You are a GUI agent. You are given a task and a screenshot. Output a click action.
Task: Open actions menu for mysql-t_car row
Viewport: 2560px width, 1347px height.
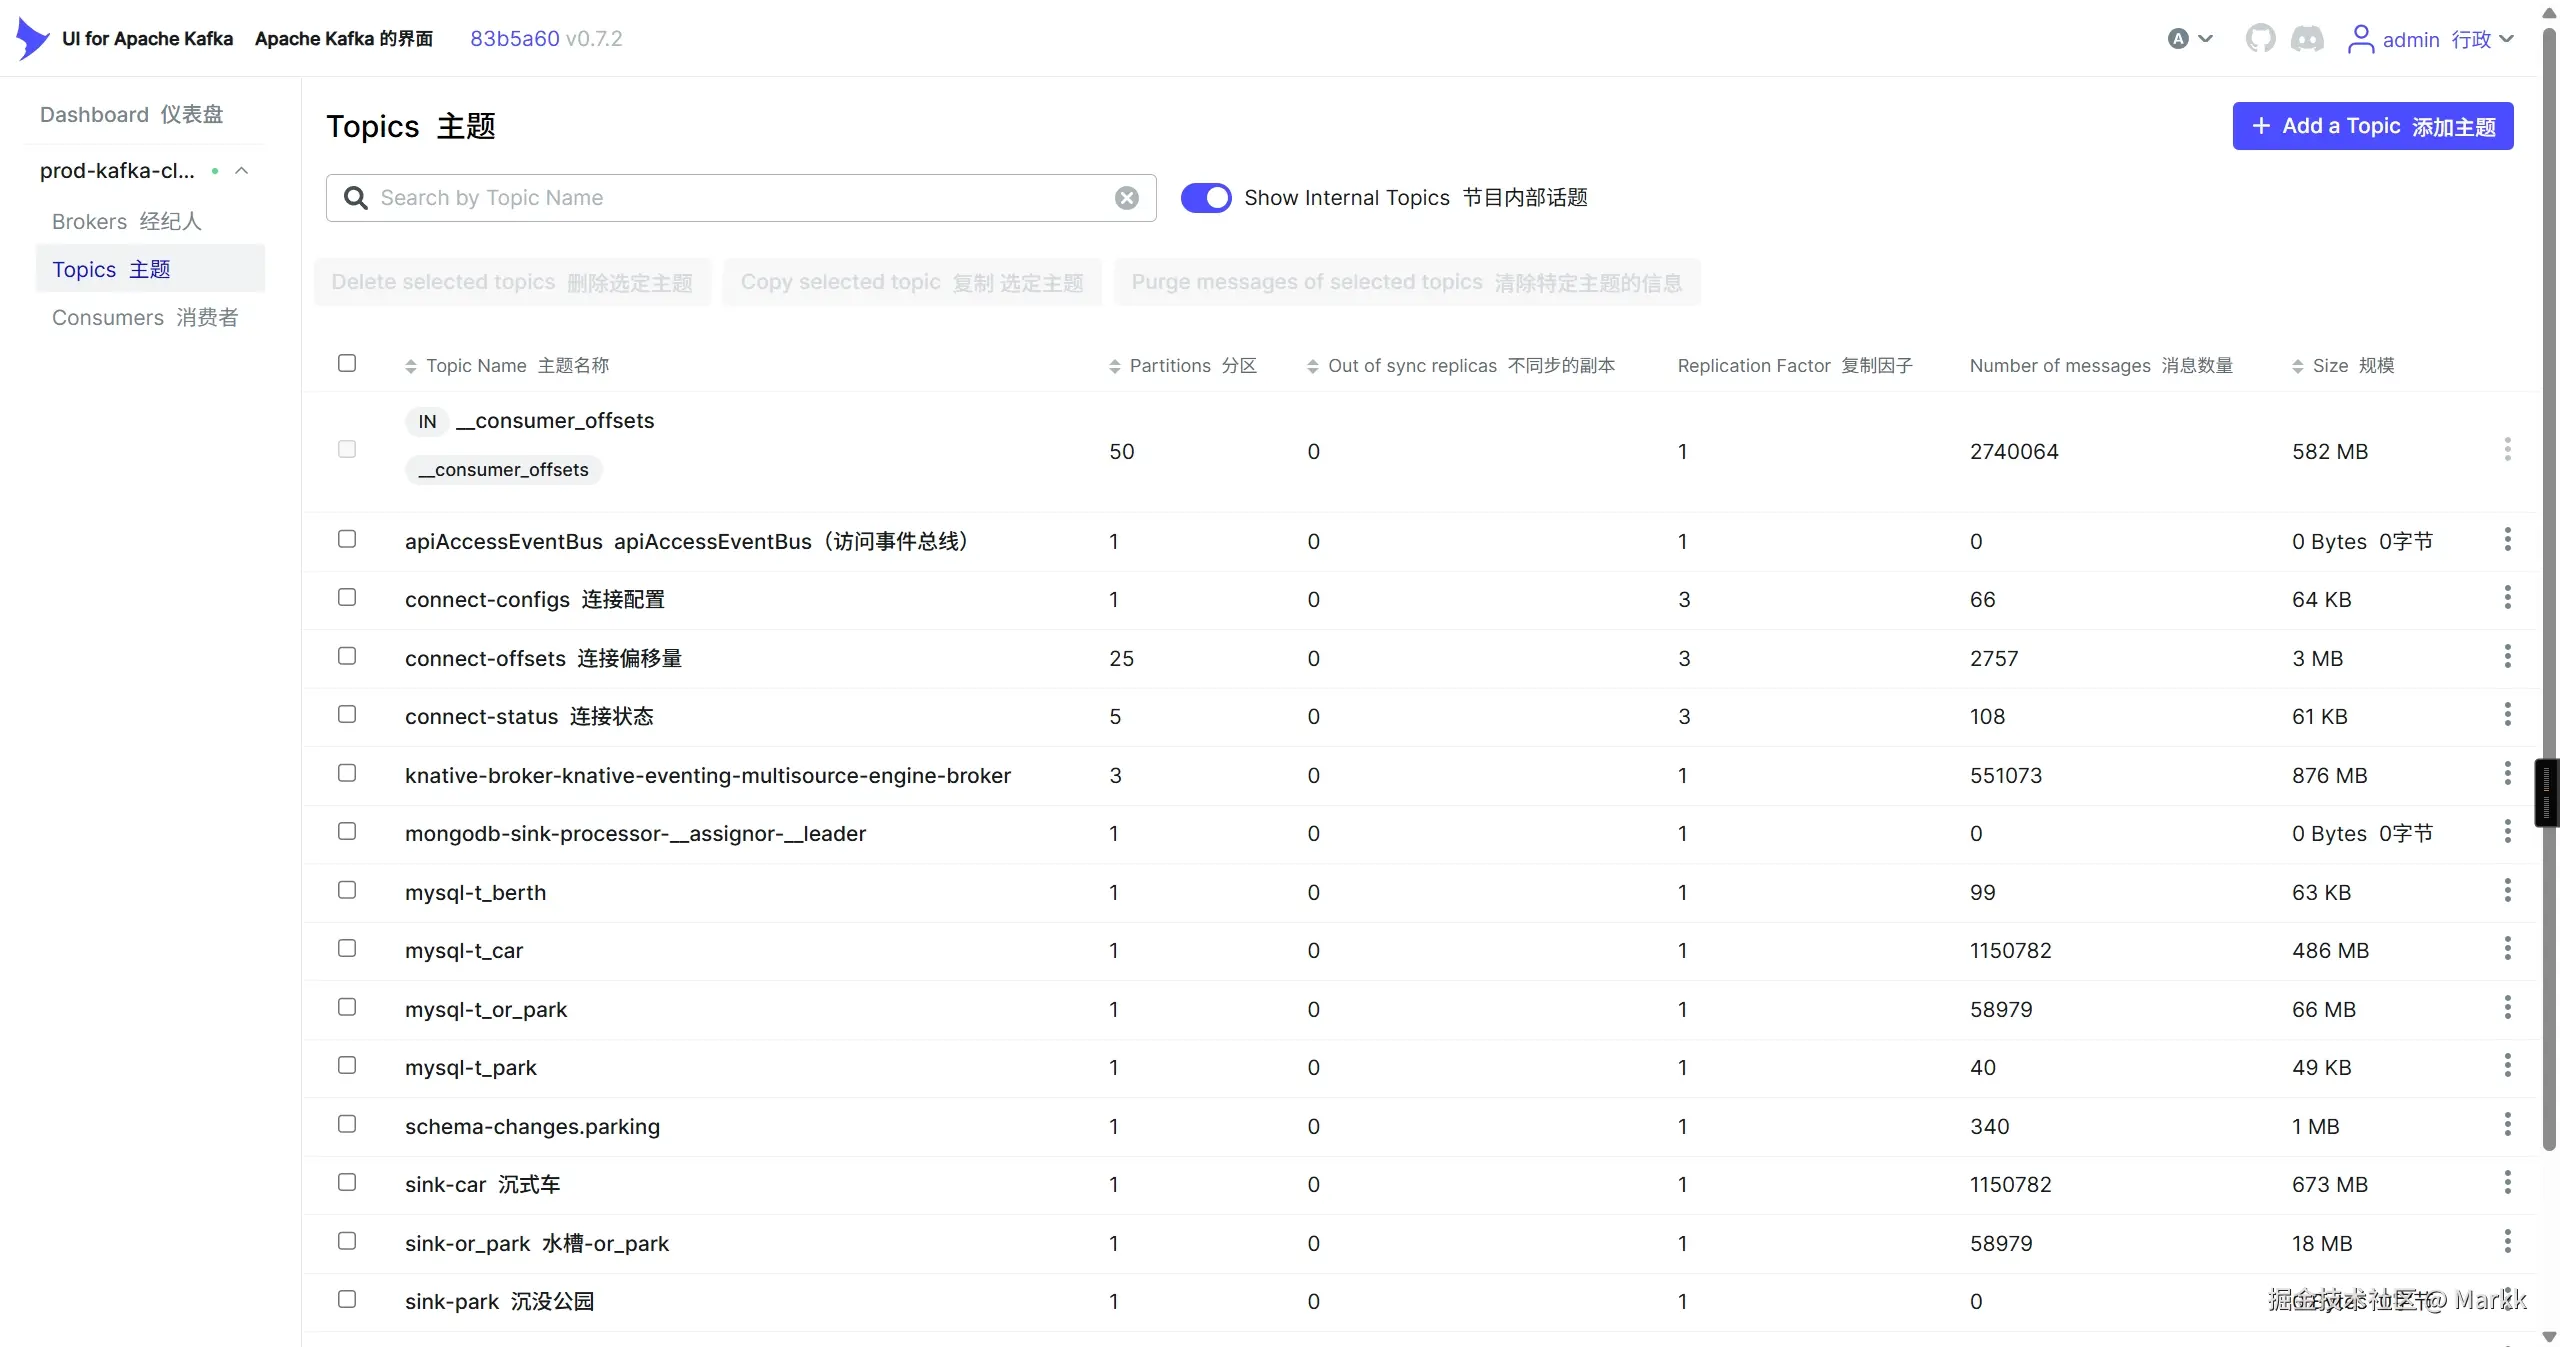pyautogui.click(x=2507, y=949)
